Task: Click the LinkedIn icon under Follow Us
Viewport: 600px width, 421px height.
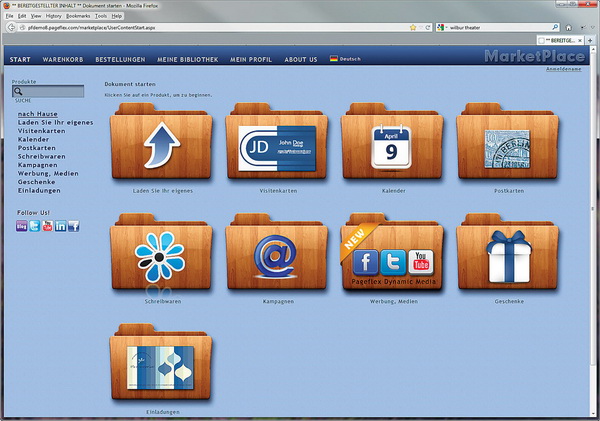Action: pyautogui.click(x=61, y=226)
